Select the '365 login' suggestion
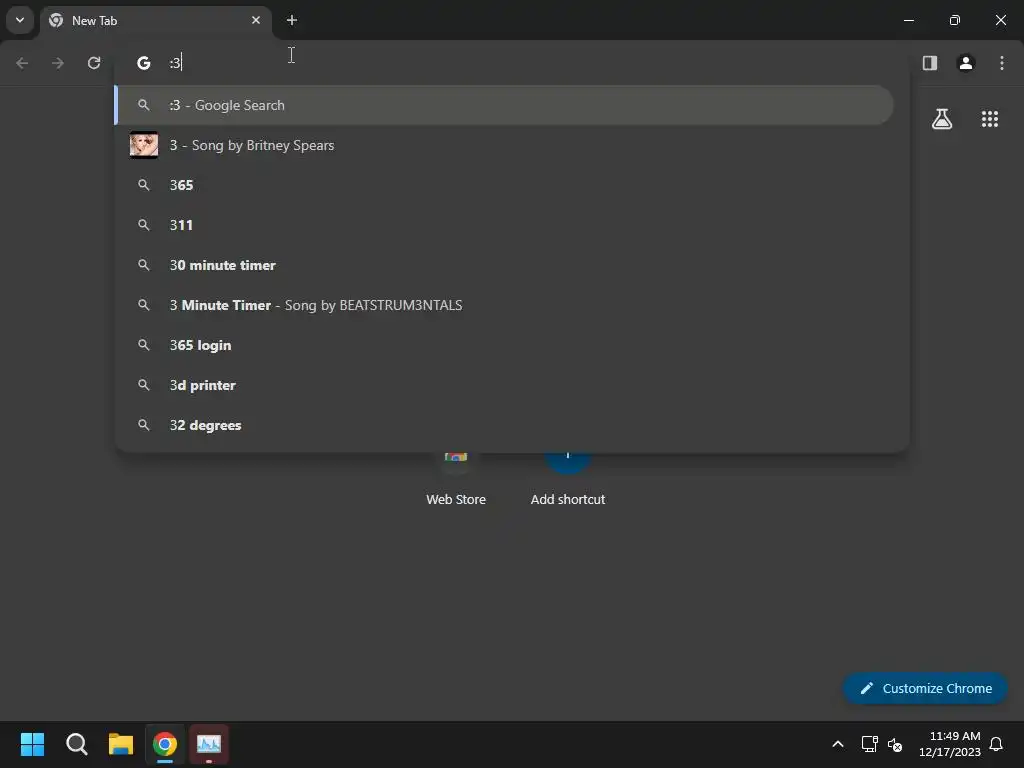Image resolution: width=1024 pixels, height=768 pixels. click(504, 345)
